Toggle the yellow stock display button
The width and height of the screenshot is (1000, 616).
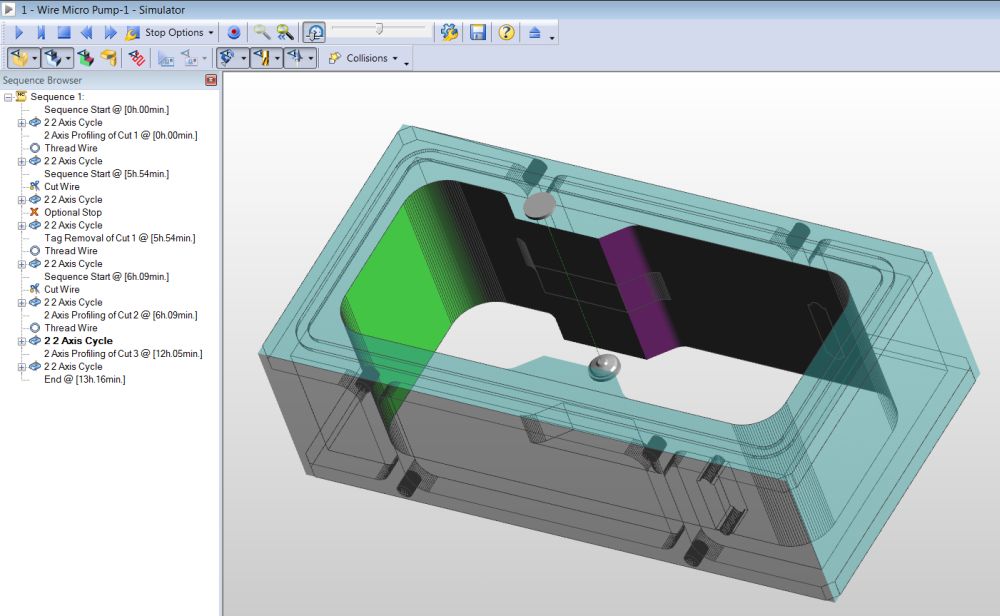point(18,58)
